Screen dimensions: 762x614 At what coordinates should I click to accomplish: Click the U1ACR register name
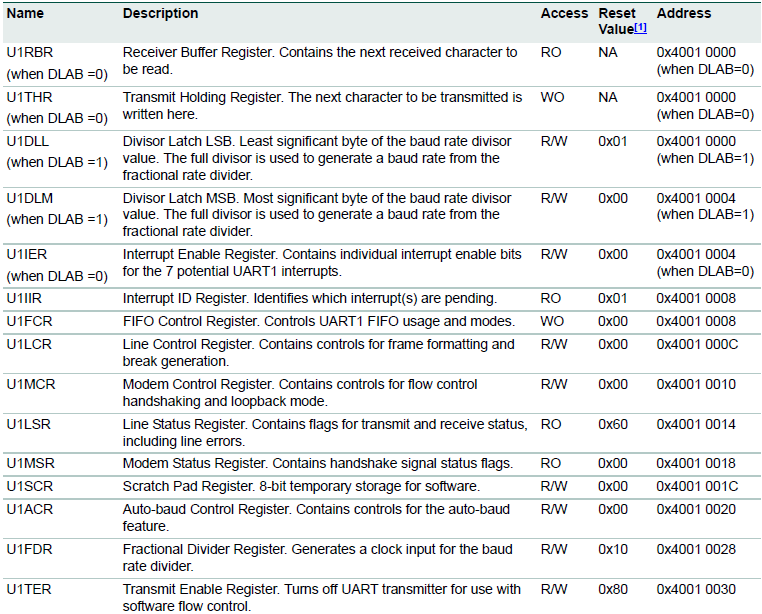click(27, 510)
